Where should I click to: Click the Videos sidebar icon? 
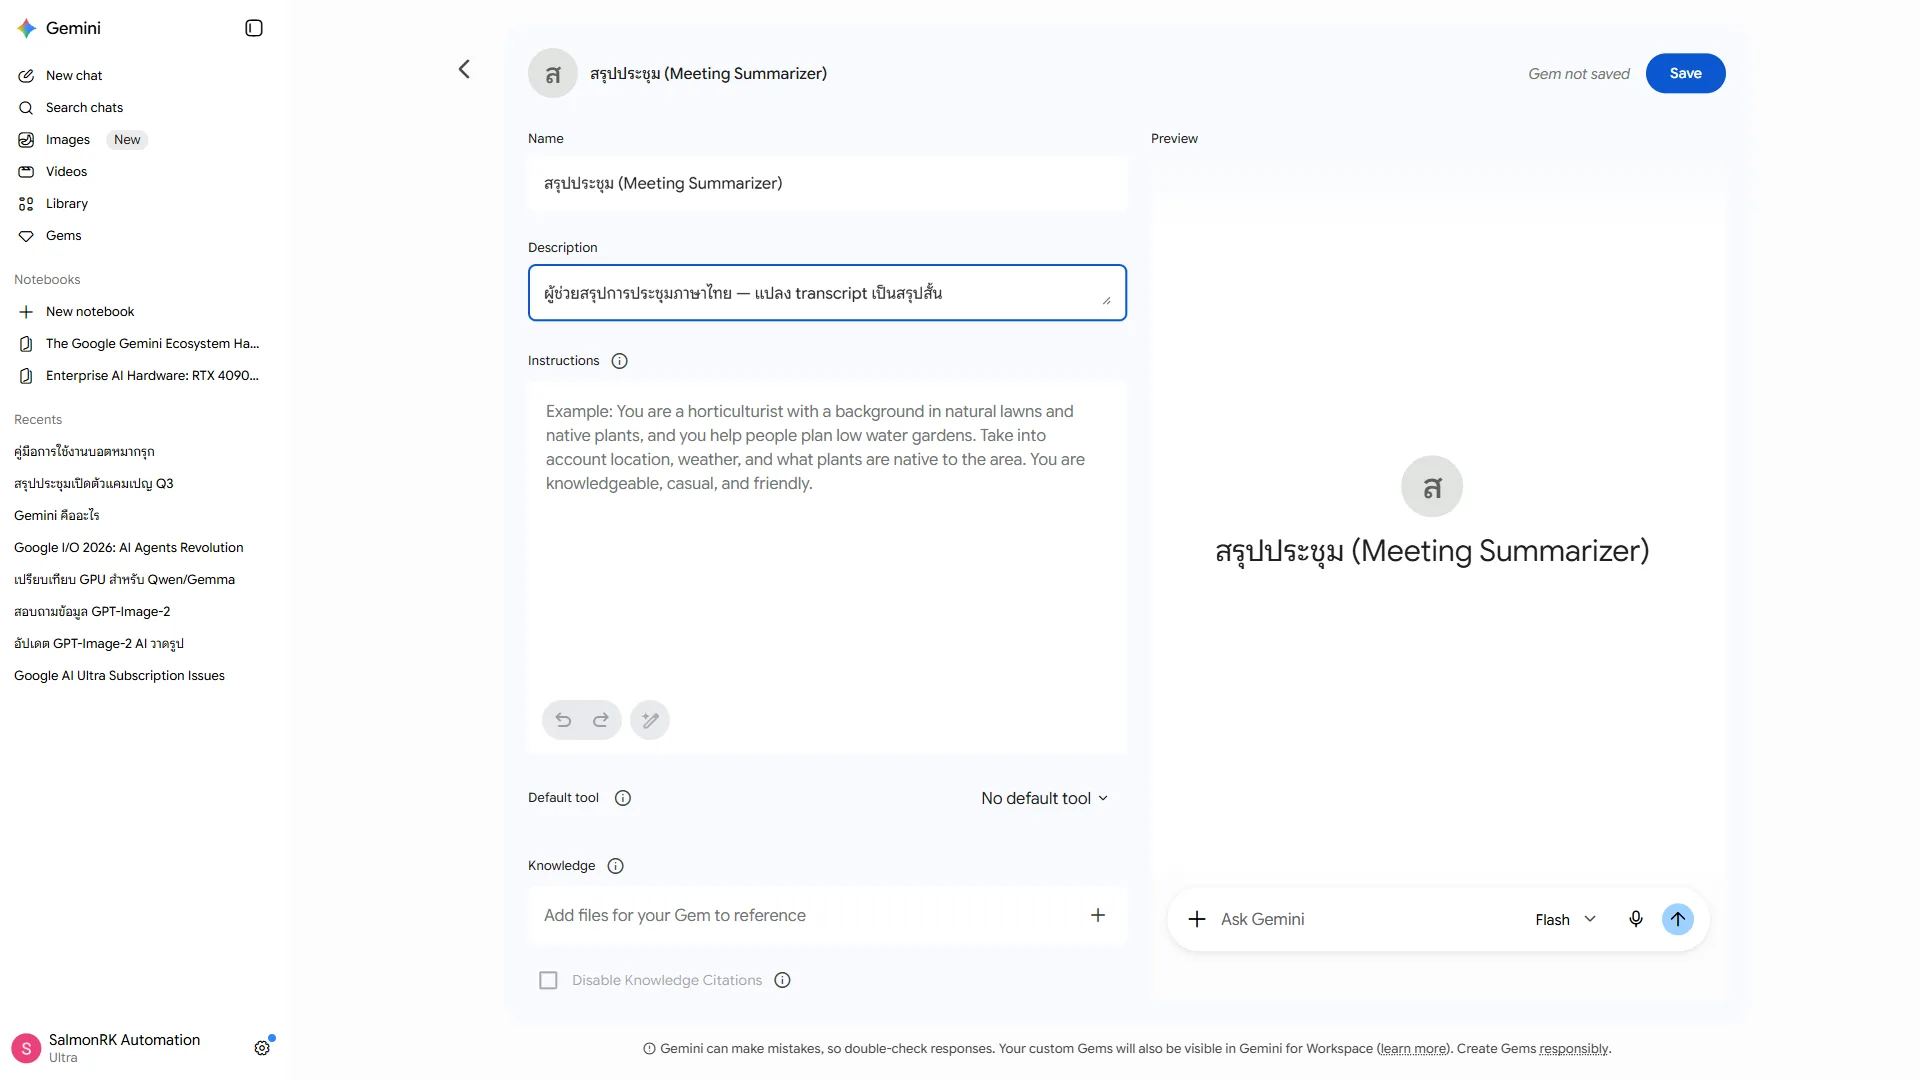pyautogui.click(x=26, y=172)
